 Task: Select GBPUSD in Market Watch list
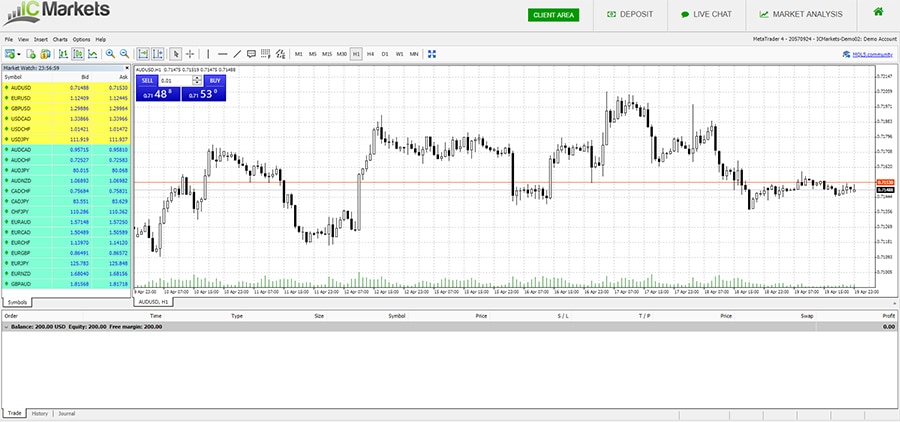(20, 107)
